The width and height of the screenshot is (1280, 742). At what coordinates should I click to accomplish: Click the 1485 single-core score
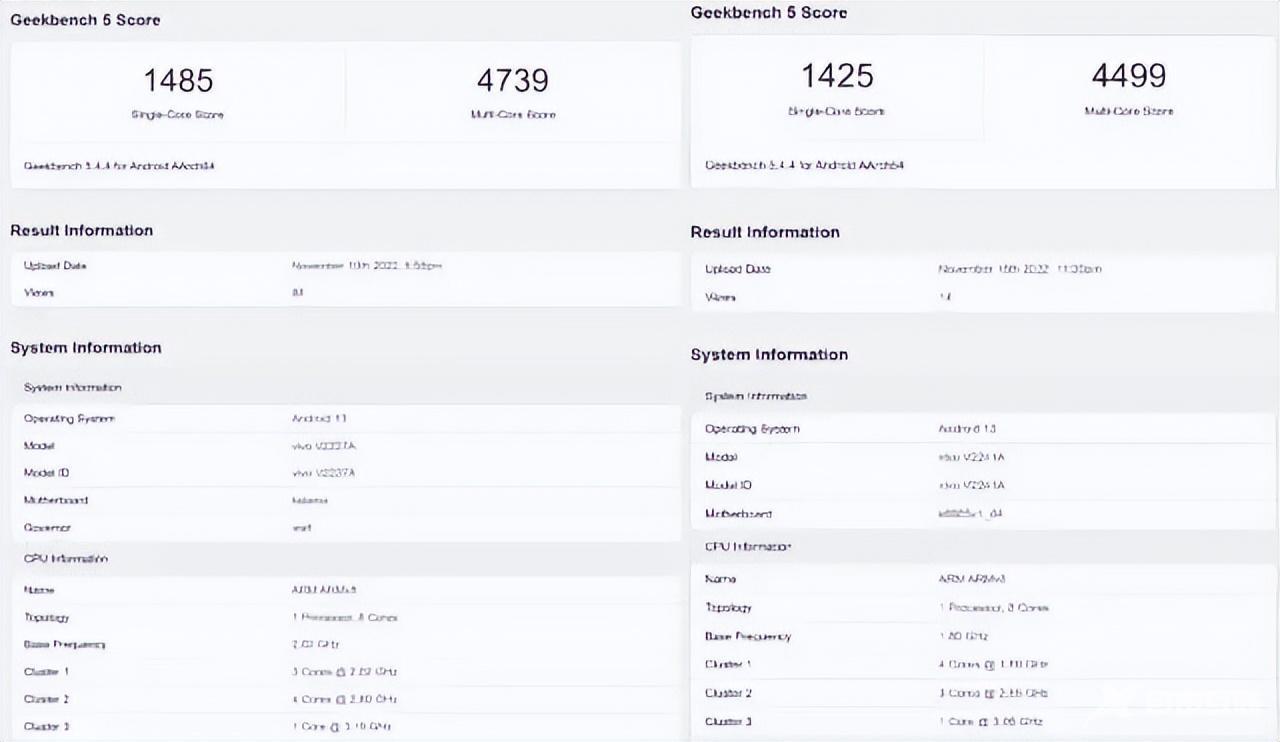(178, 80)
